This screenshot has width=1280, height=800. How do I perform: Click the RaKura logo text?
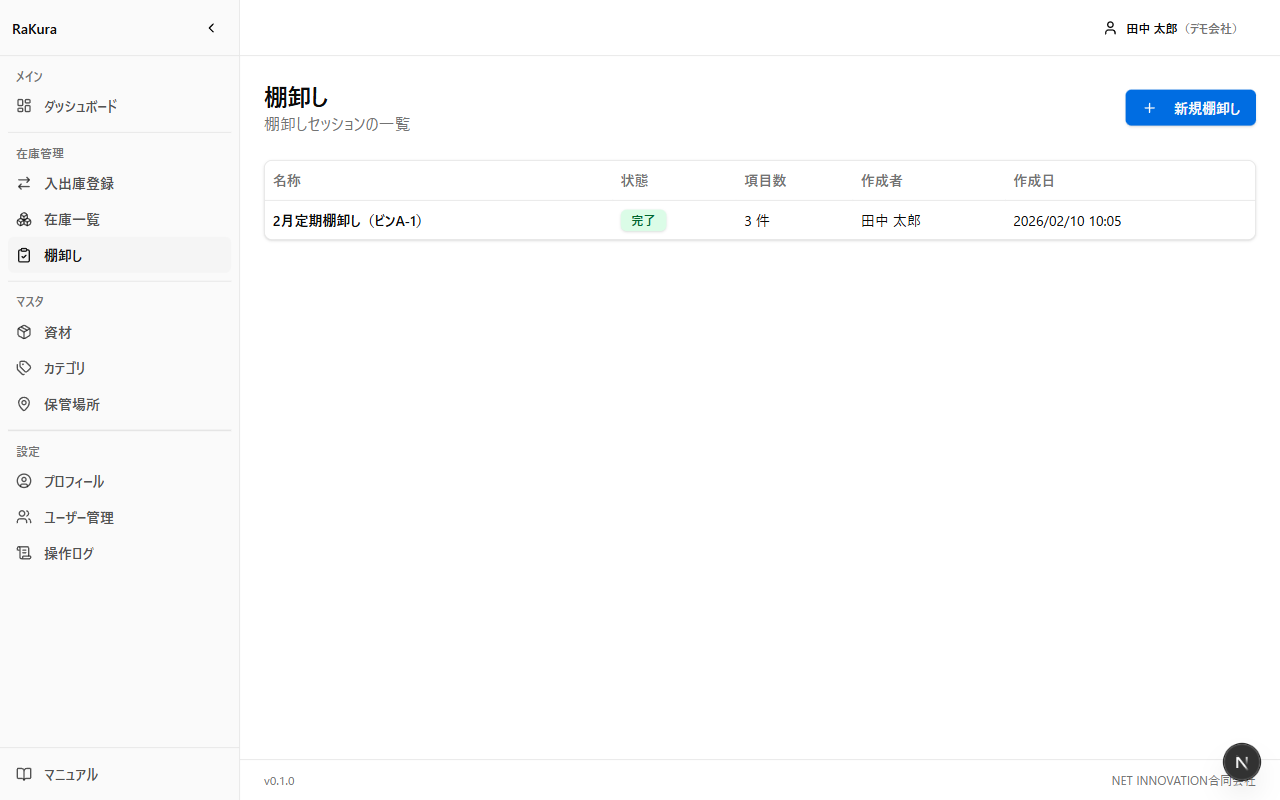(x=34, y=29)
